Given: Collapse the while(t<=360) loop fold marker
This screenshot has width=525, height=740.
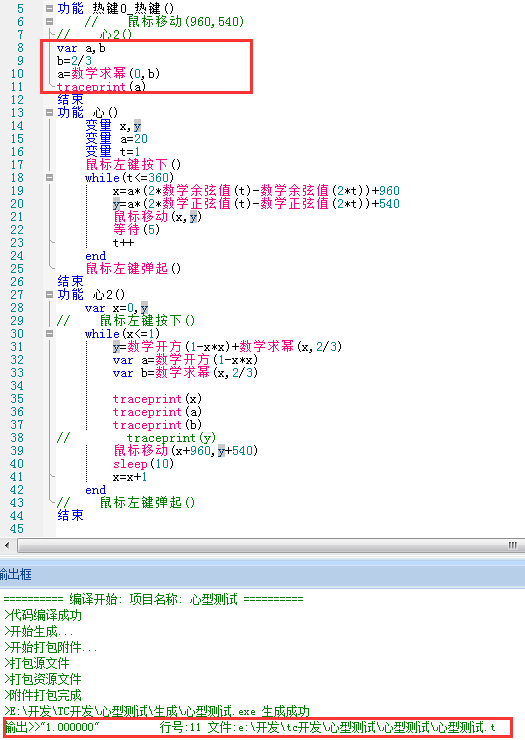Looking at the screenshot, I should click(49, 177).
